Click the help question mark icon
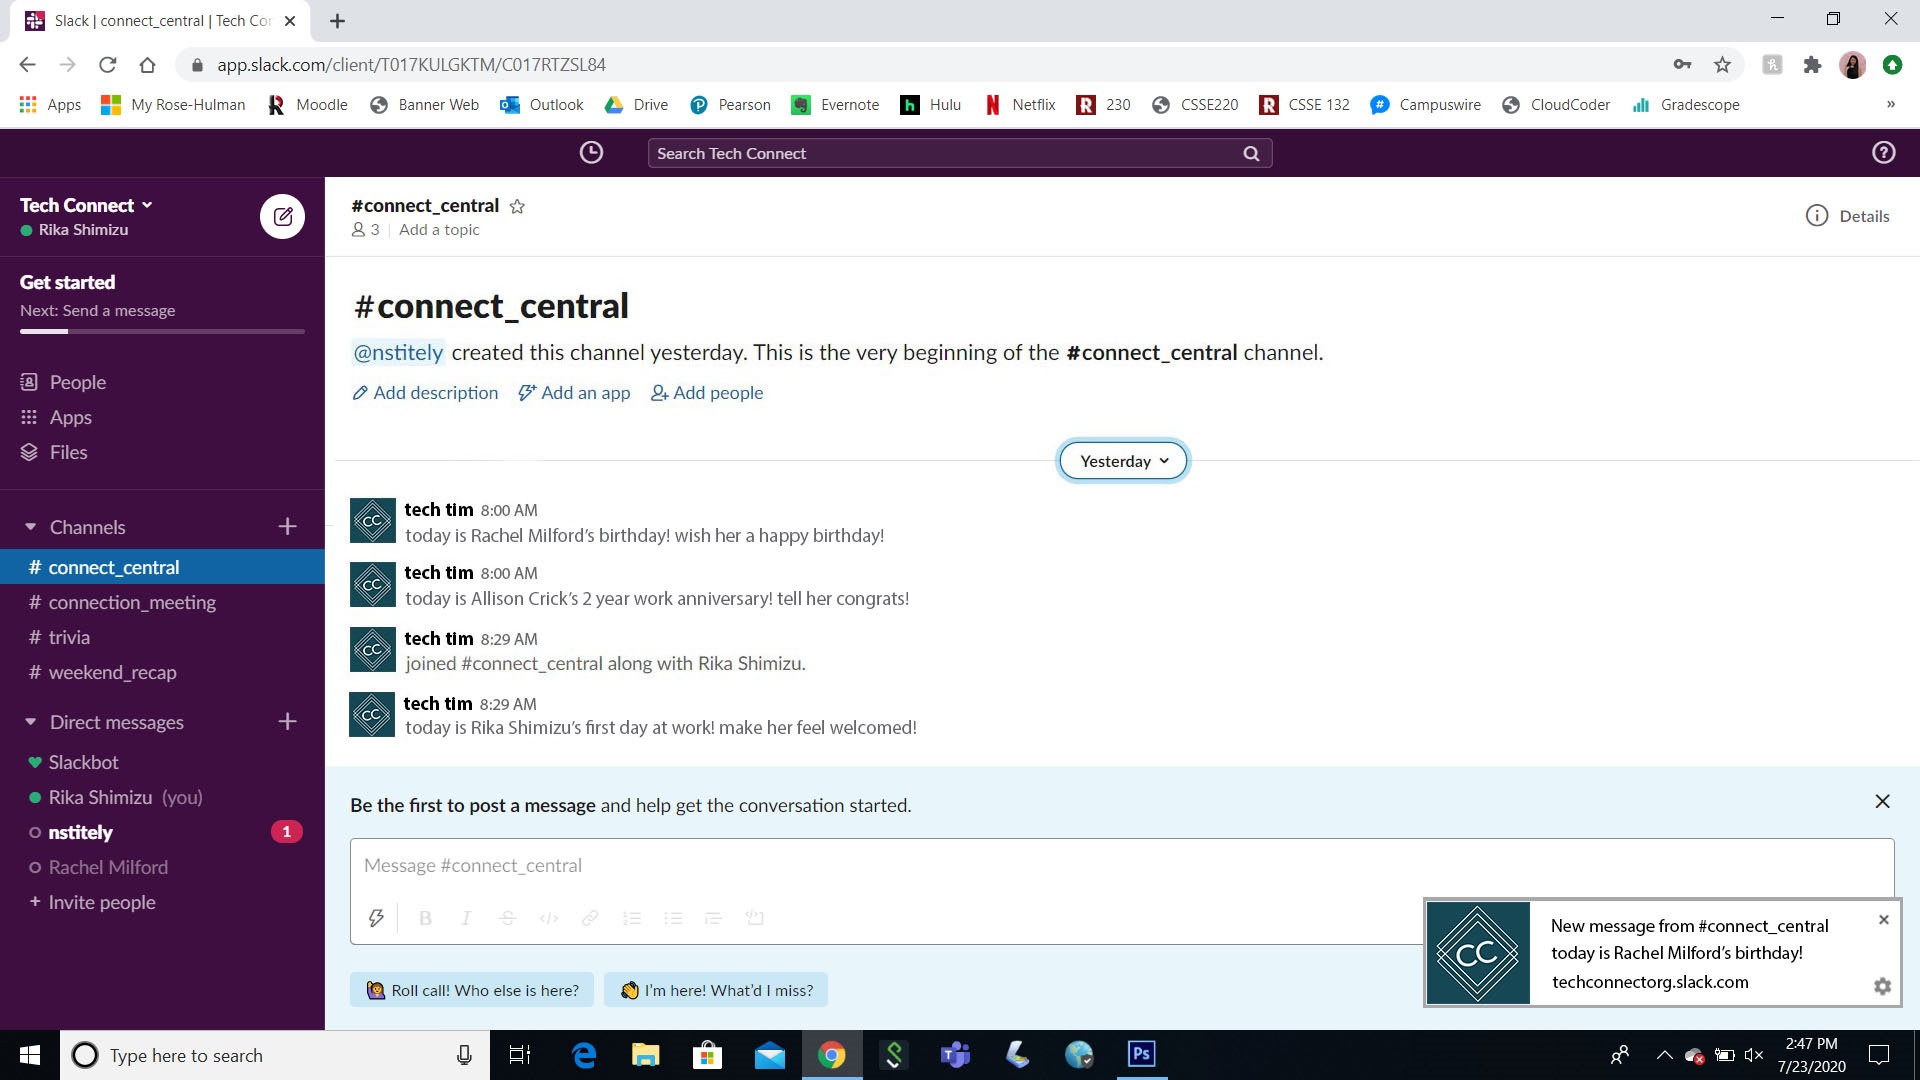 pyautogui.click(x=1883, y=152)
